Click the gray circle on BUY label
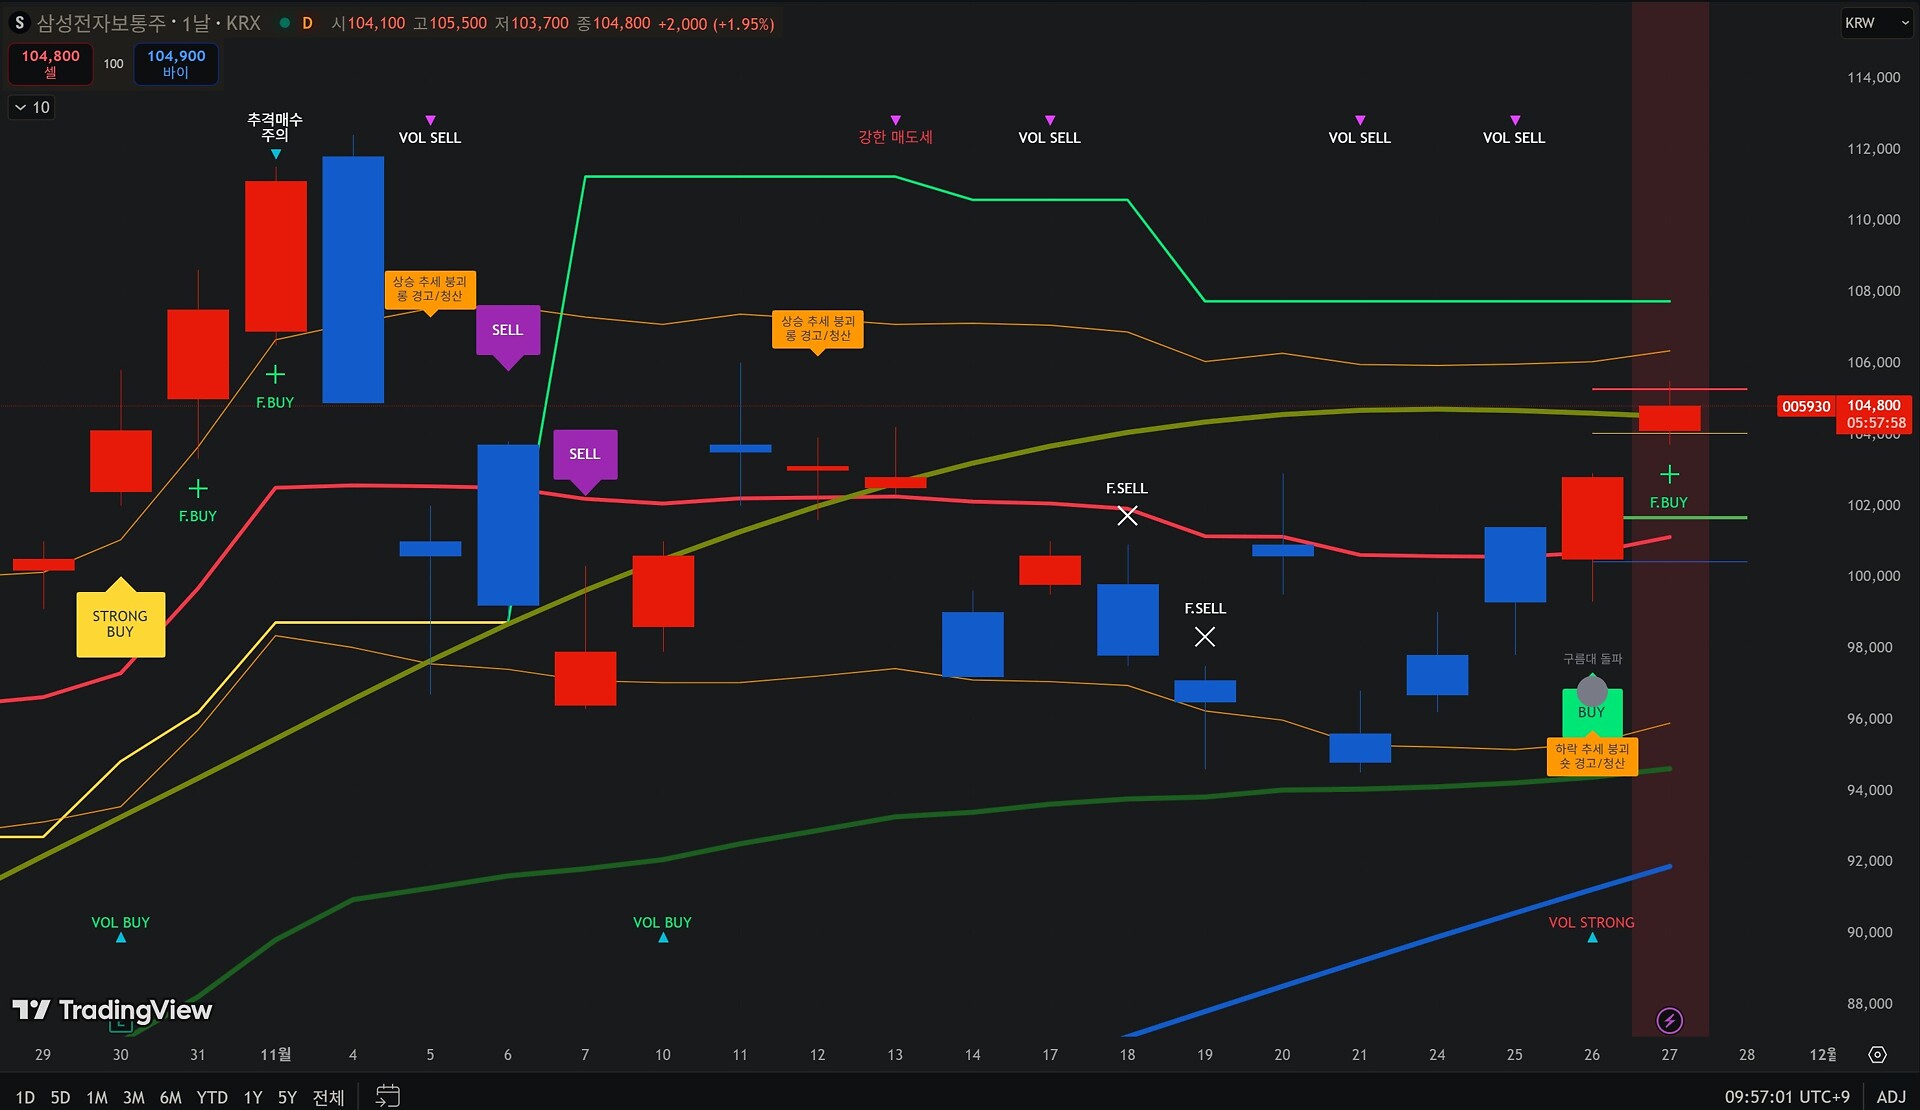 pos(1591,690)
